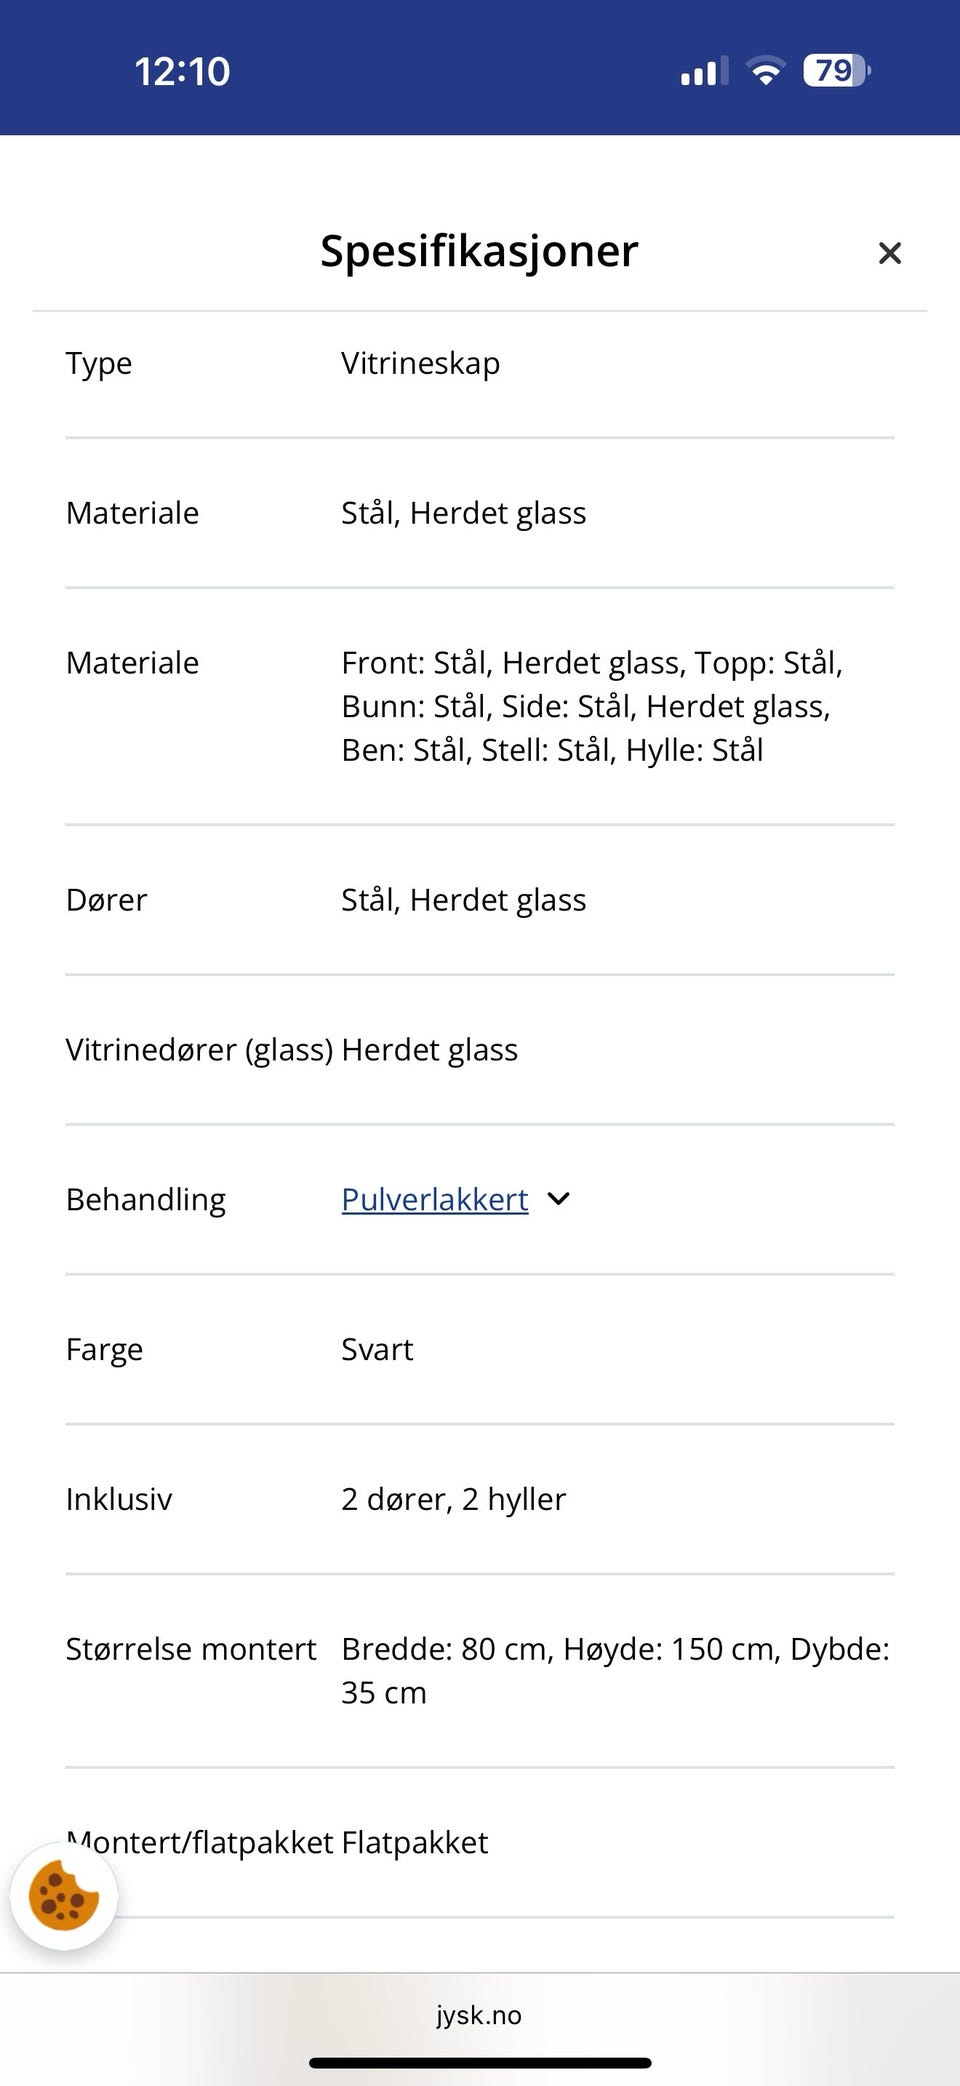The width and height of the screenshot is (960, 2086).
Task: Tap the battery indicator showing 79
Action: [x=833, y=69]
